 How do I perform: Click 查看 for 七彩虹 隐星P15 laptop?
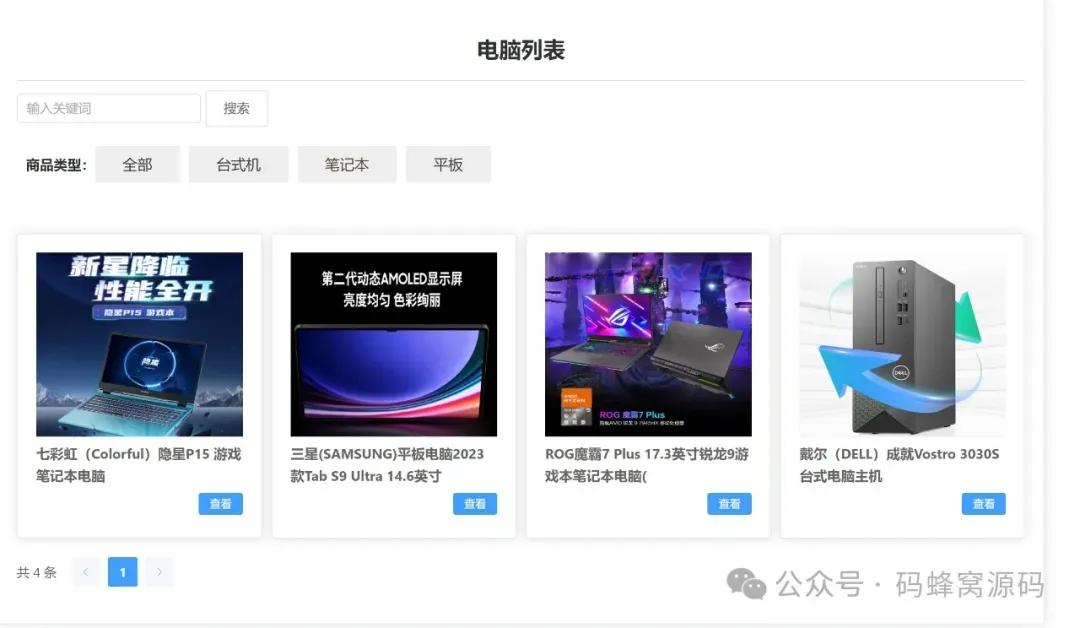click(x=220, y=503)
